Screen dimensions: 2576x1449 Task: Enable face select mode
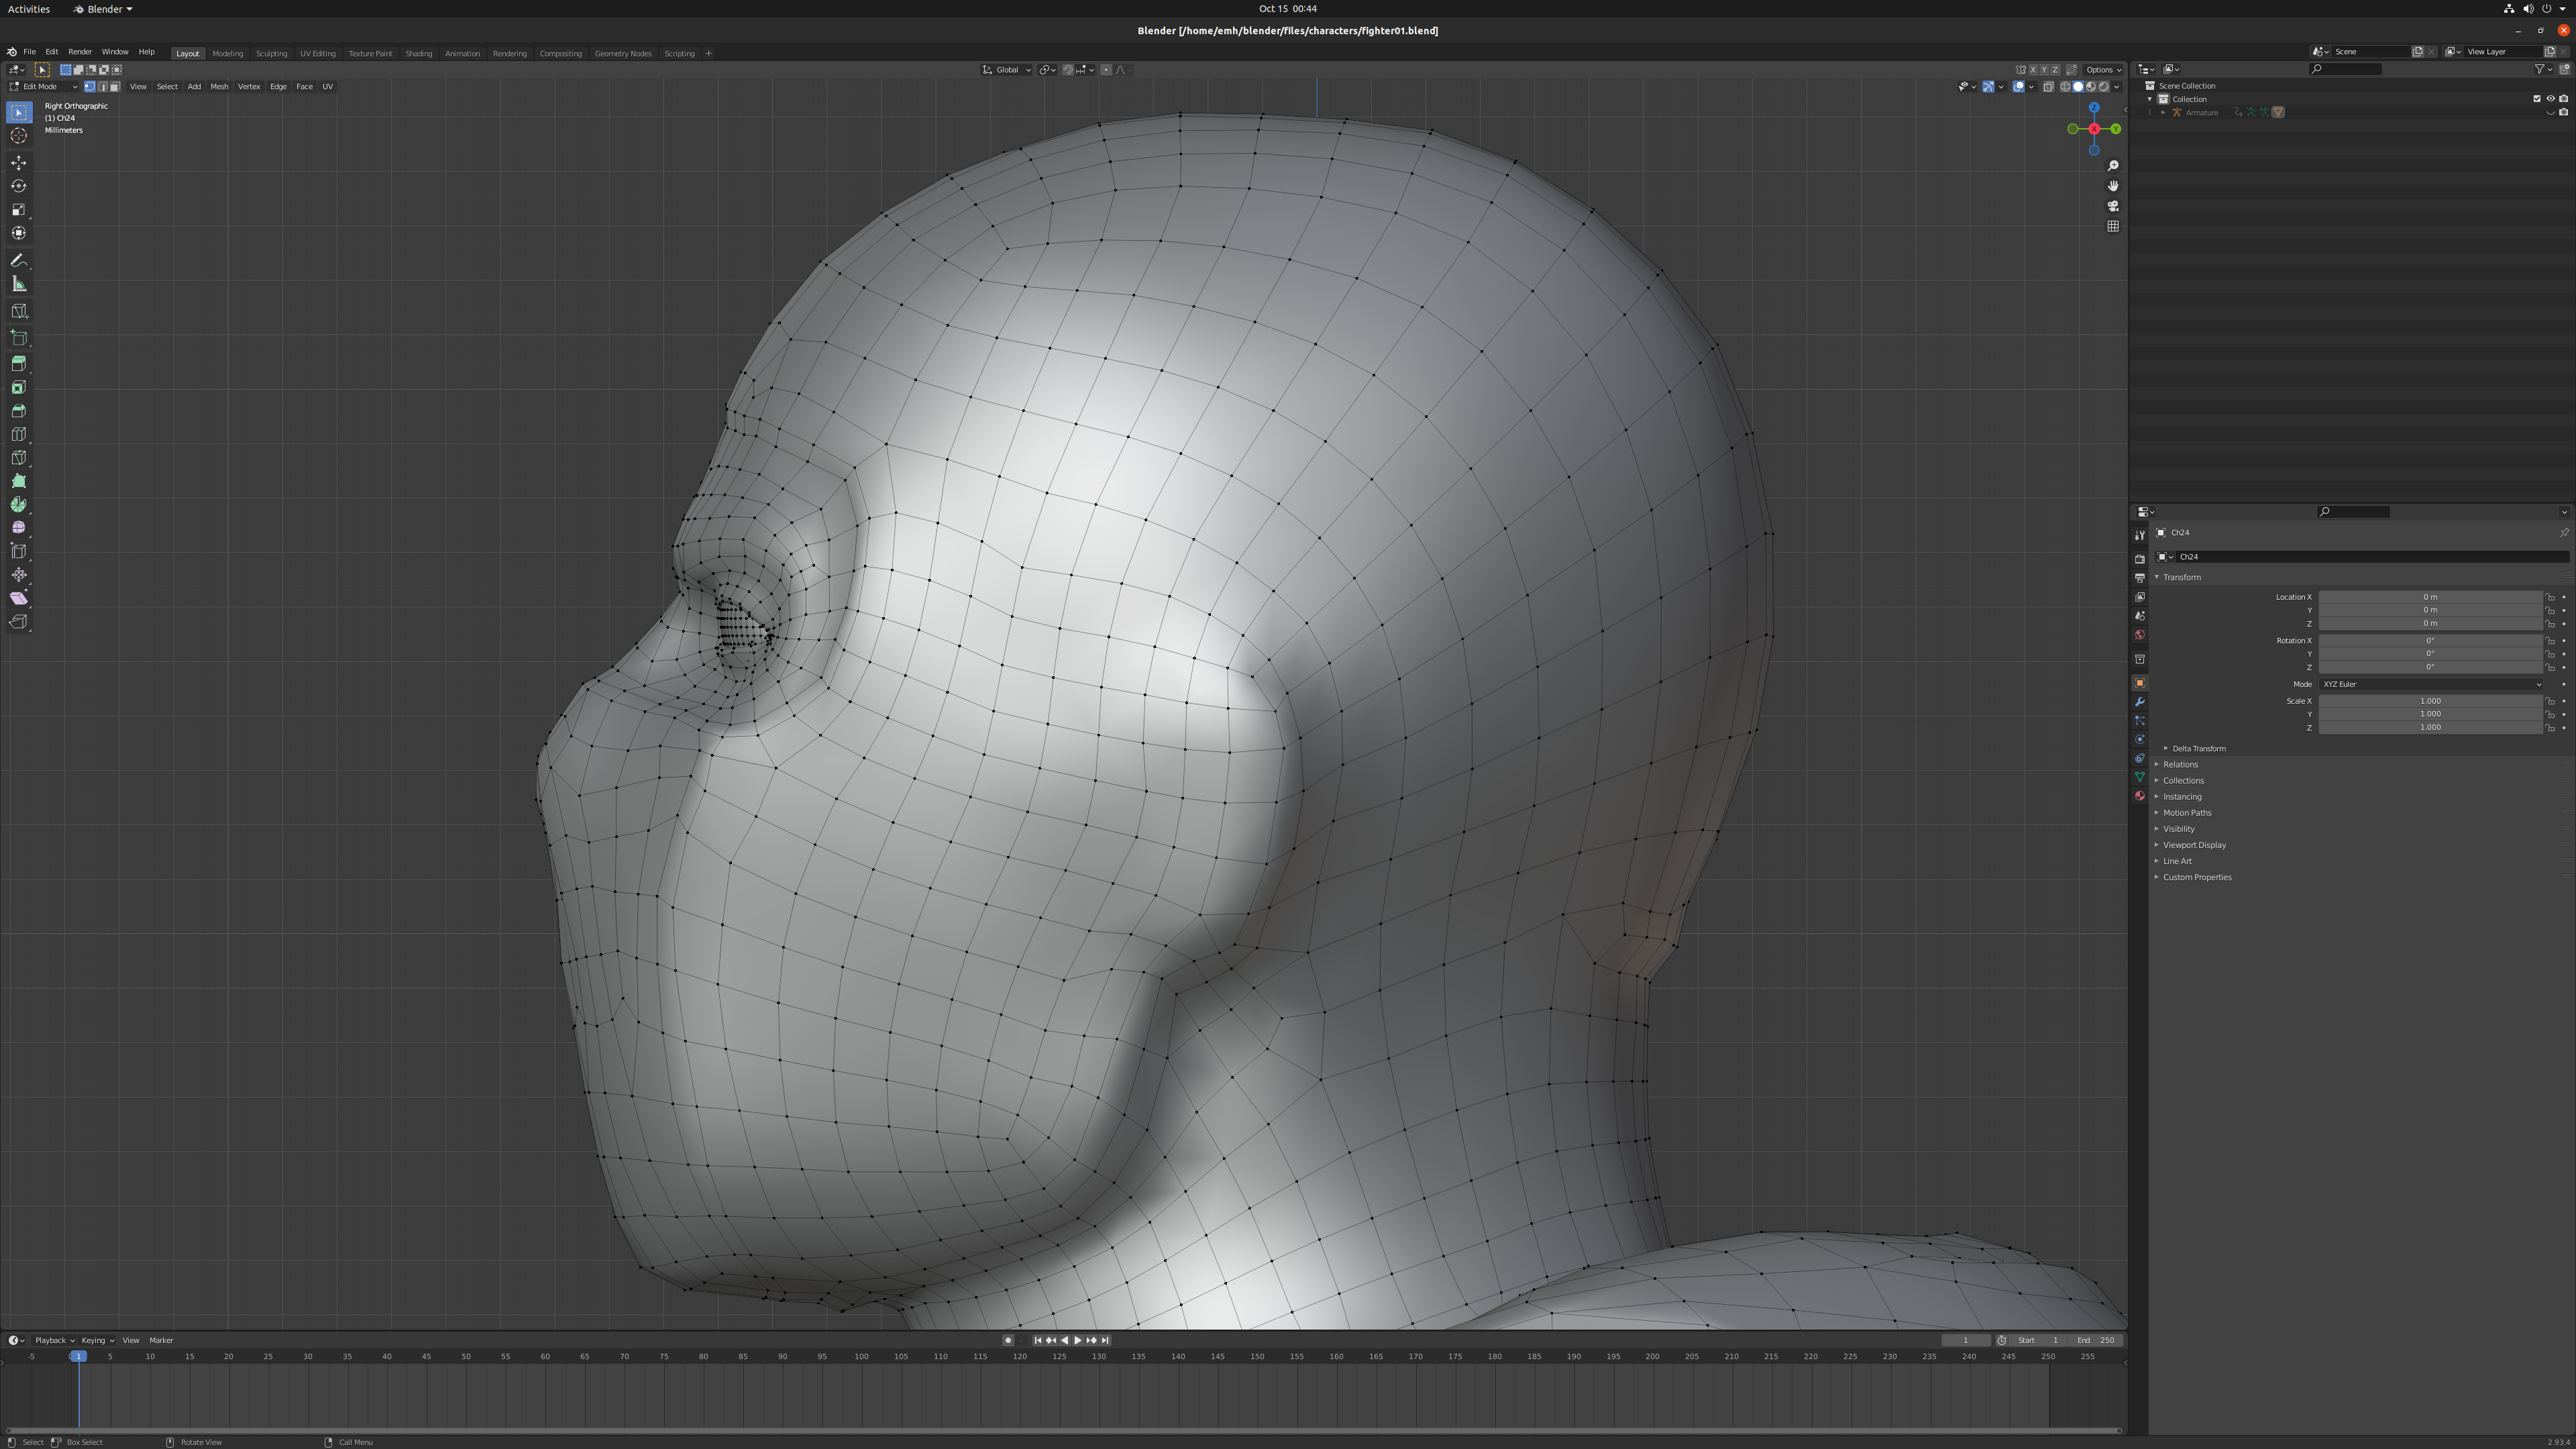pyautogui.click(x=115, y=87)
